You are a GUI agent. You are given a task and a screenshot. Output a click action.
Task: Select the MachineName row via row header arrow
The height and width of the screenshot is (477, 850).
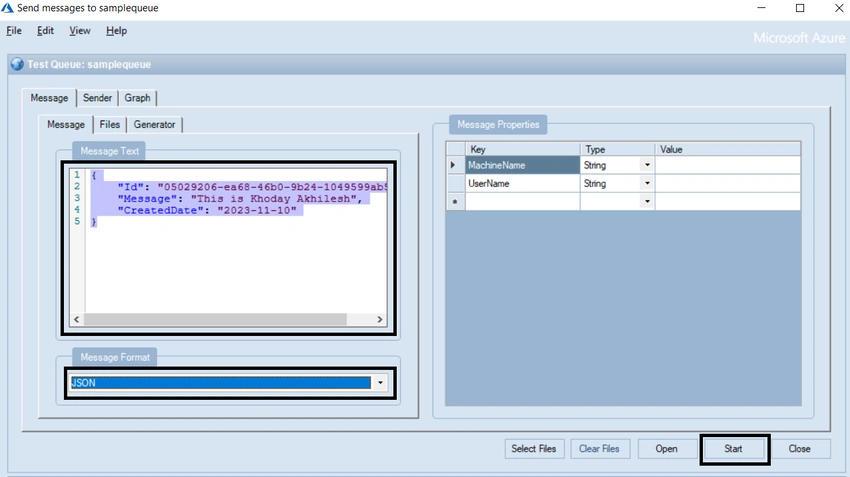[x=455, y=165]
